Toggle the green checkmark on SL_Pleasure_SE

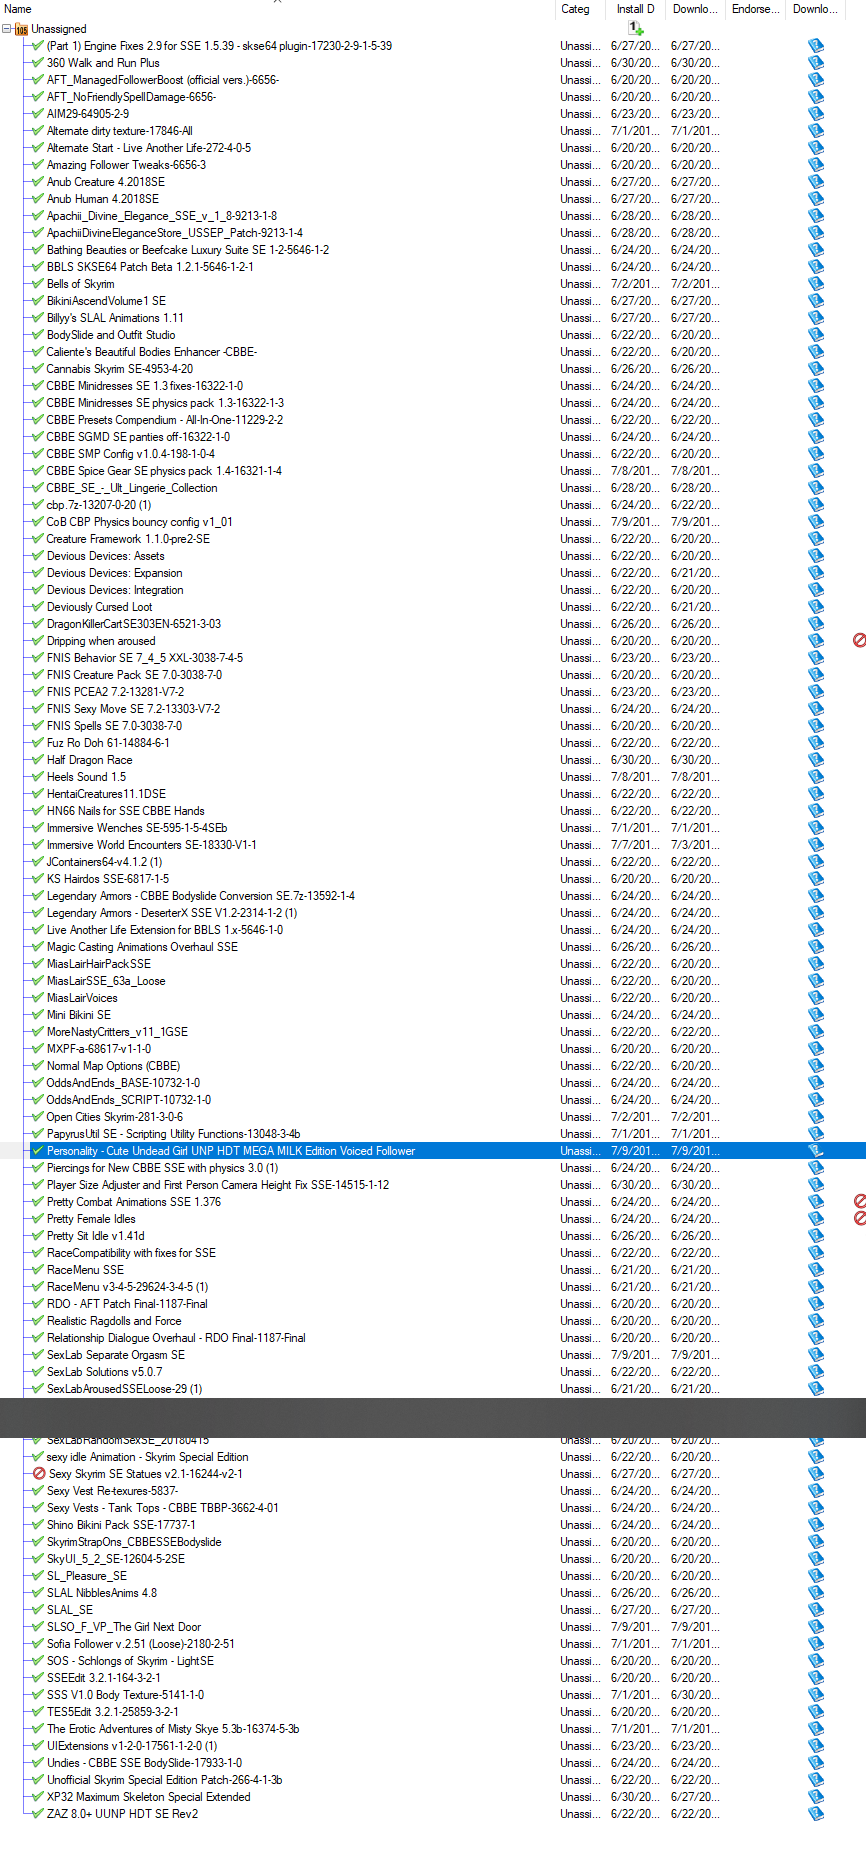[x=38, y=1576]
